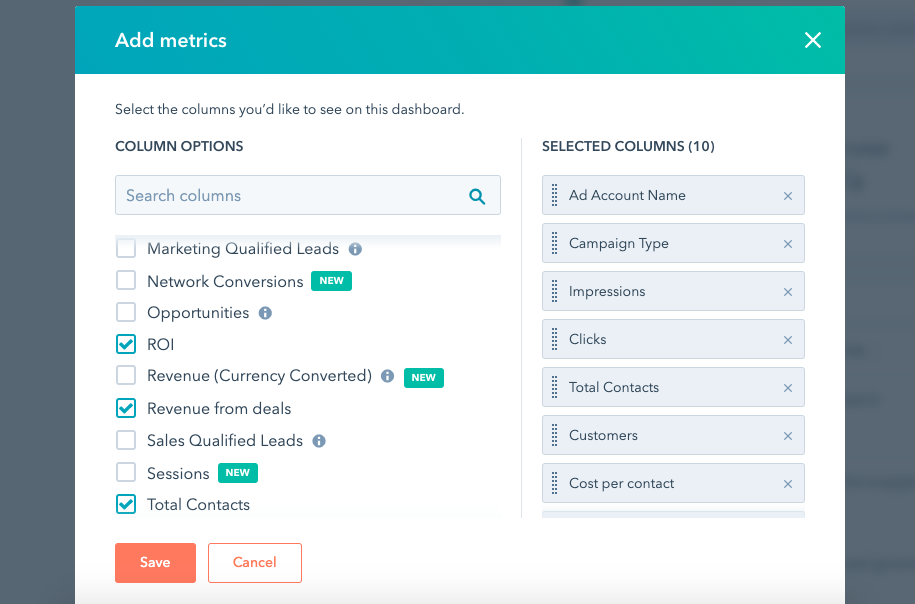
Task: Click the Revenue from deals label
Action: coord(219,409)
